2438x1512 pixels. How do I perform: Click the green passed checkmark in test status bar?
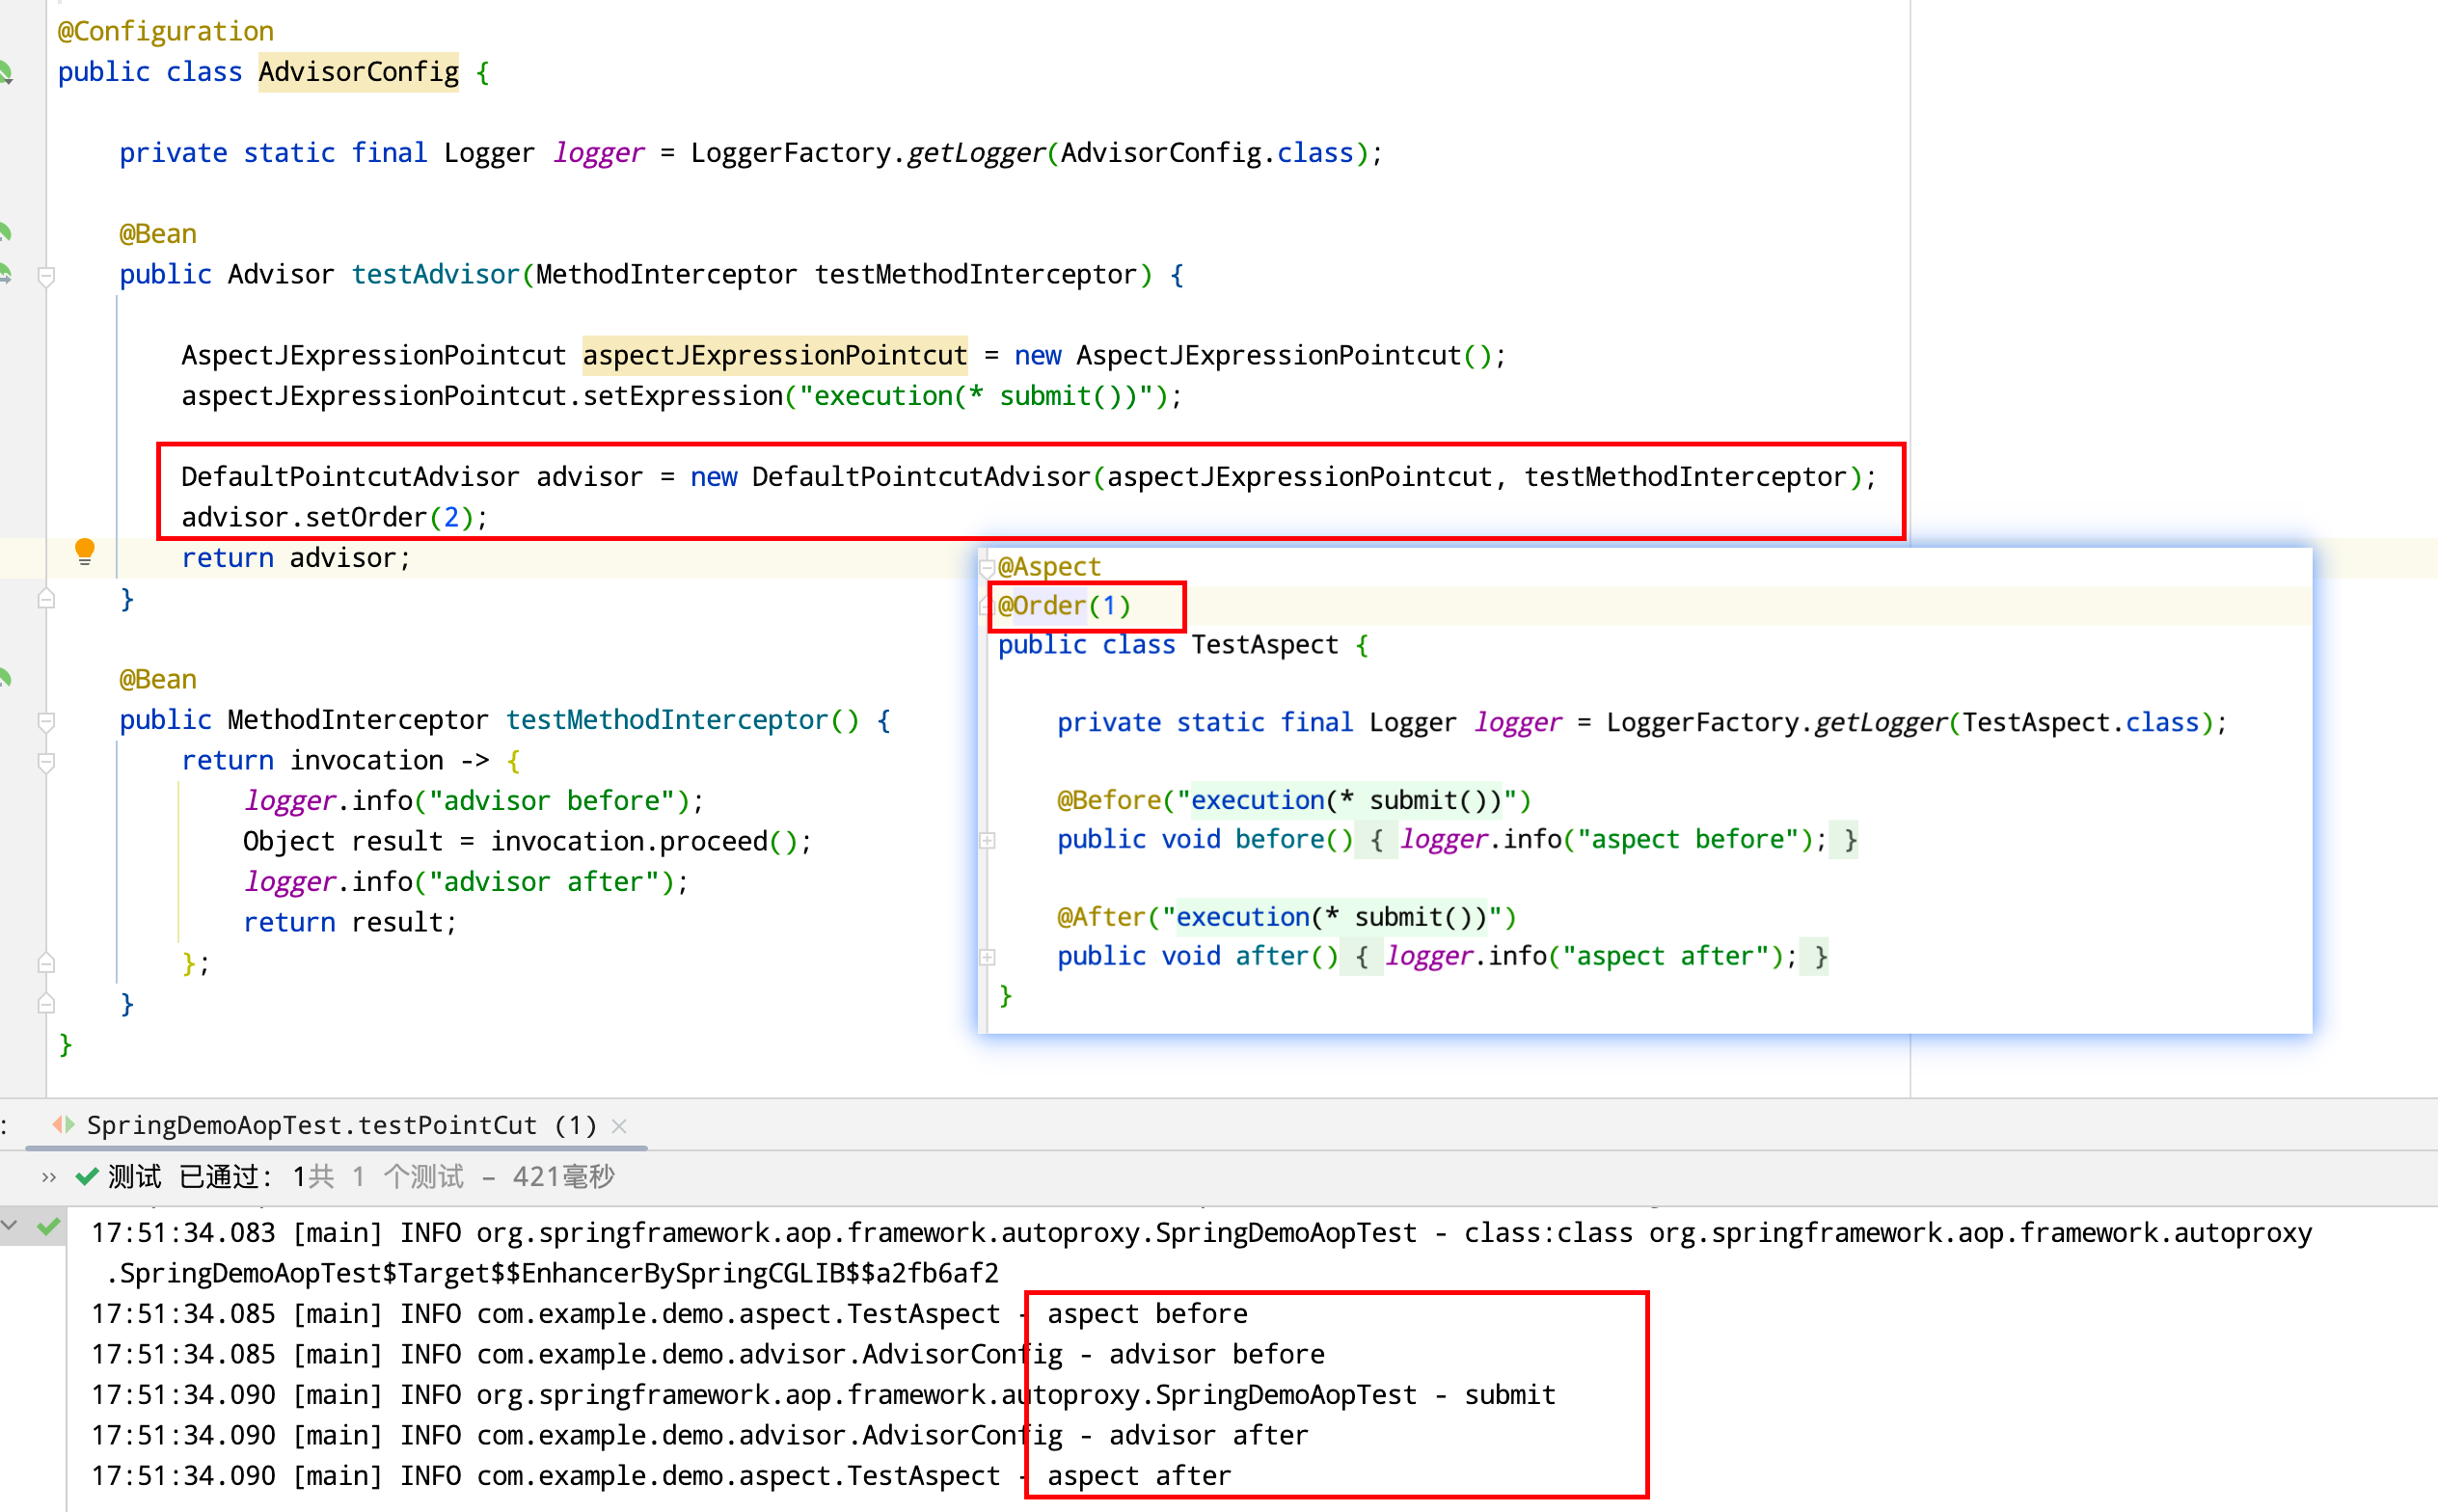coord(87,1176)
